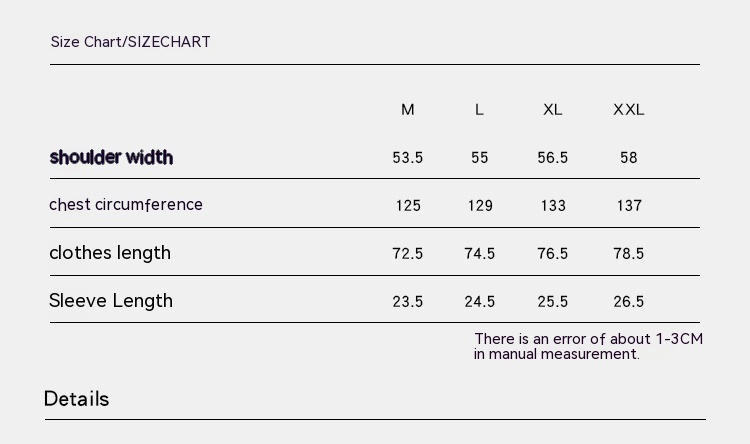This screenshot has width=750, height=444.
Task: Choose the XL size column header
Action: 553,110
